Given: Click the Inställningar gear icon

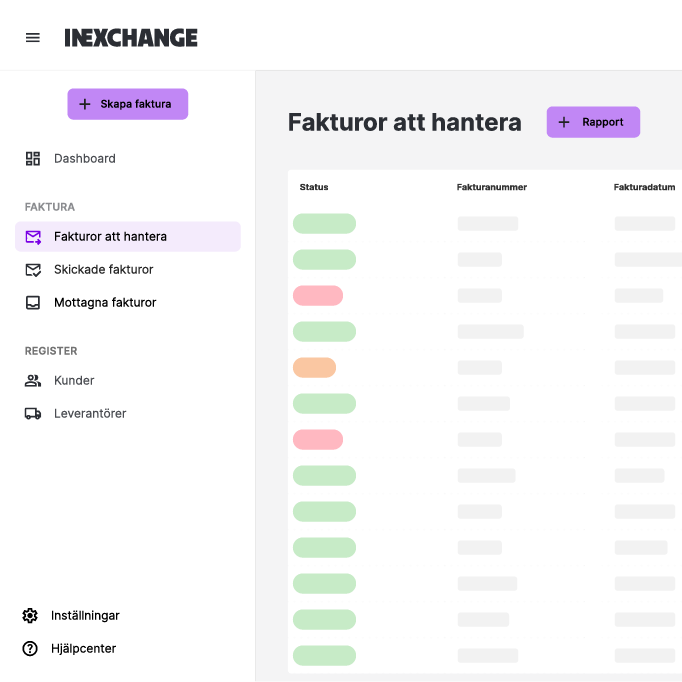Looking at the screenshot, I should (x=30, y=615).
